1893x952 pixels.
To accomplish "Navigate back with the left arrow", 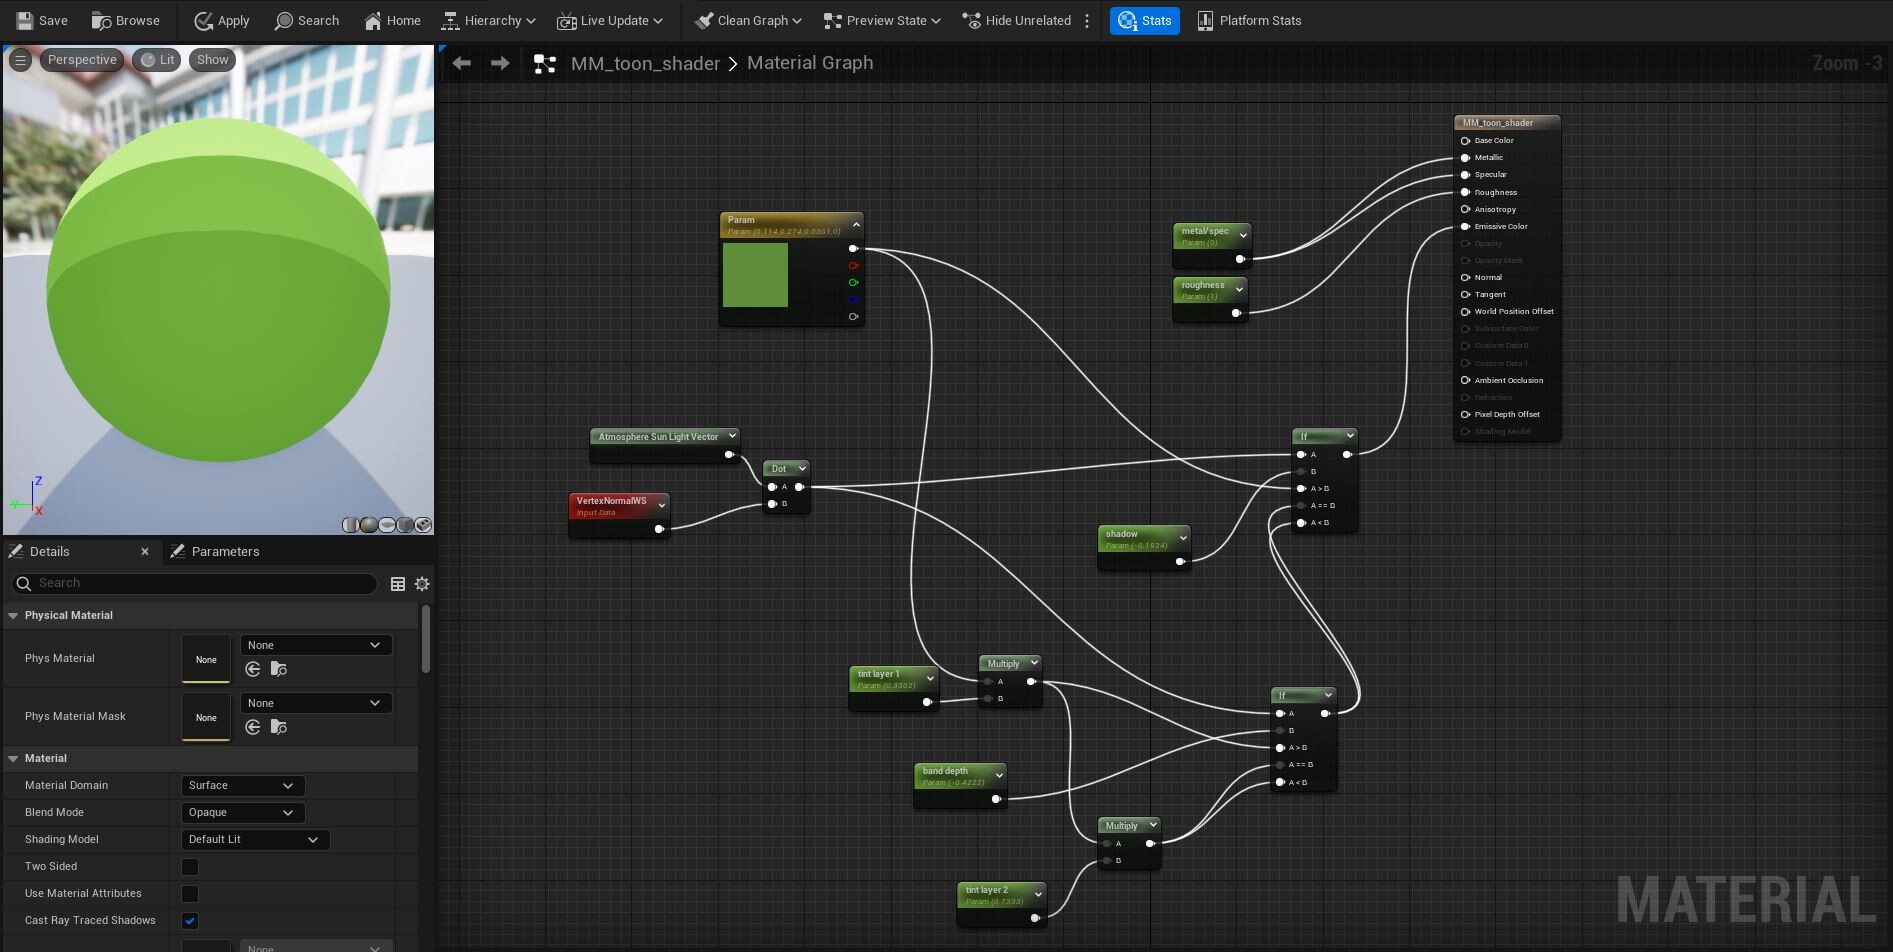I will (461, 63).
